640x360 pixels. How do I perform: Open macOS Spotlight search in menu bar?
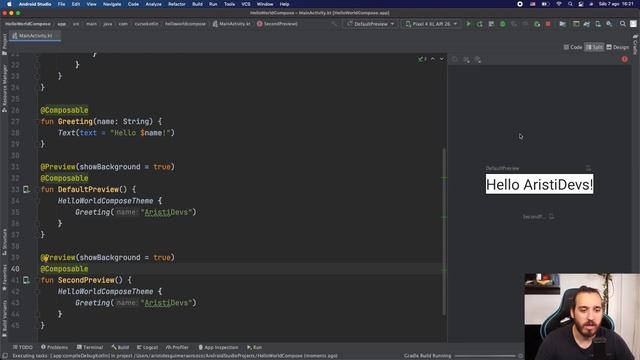[570, 4]
